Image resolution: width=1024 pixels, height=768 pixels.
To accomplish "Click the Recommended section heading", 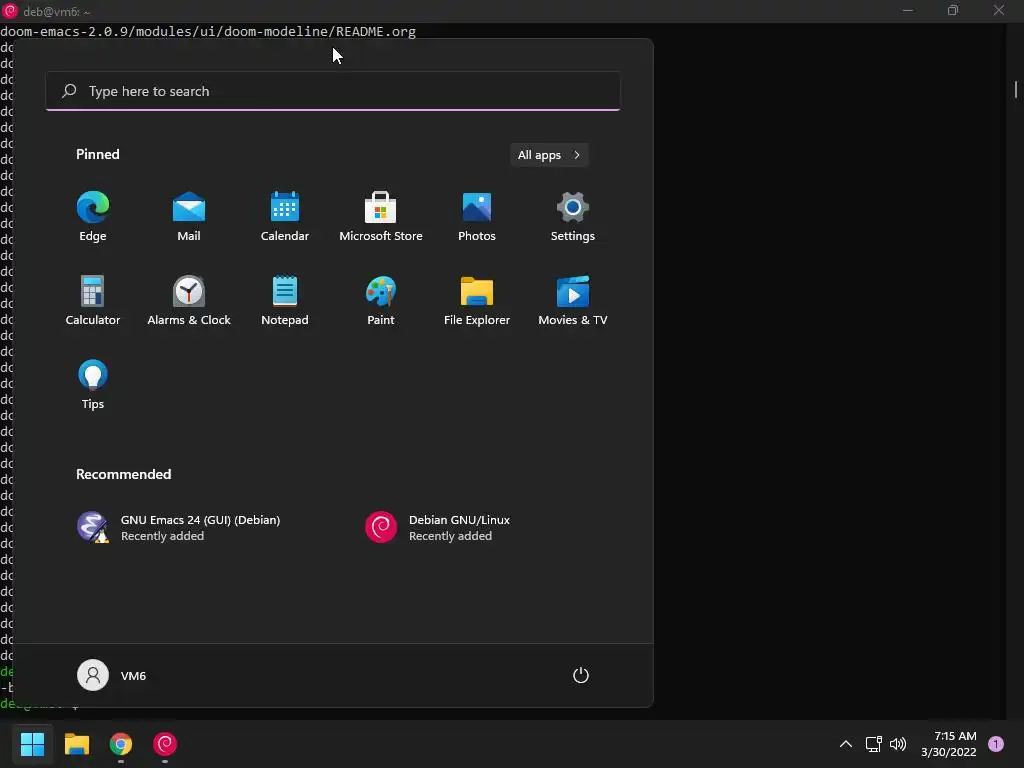I will pos(123,474).
